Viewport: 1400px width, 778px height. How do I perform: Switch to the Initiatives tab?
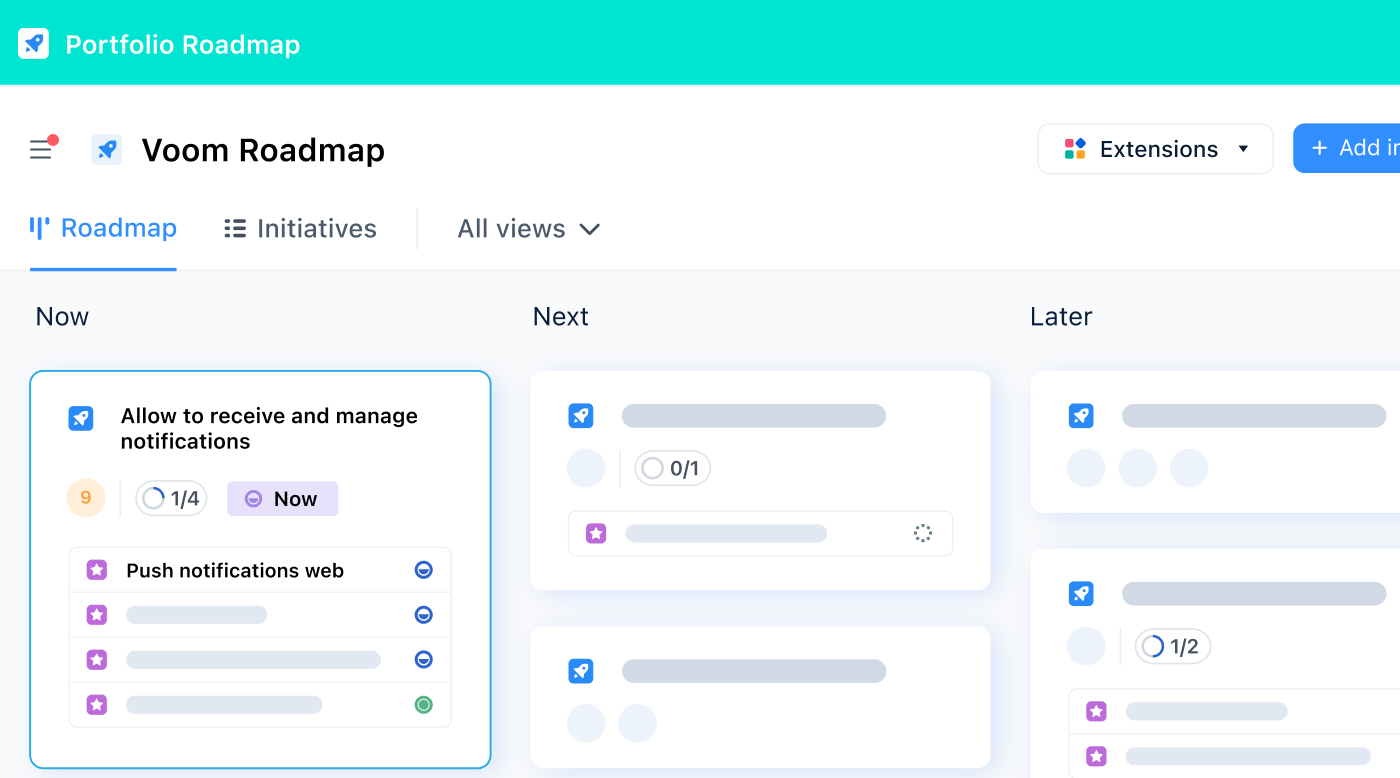[x=300, y=229]
